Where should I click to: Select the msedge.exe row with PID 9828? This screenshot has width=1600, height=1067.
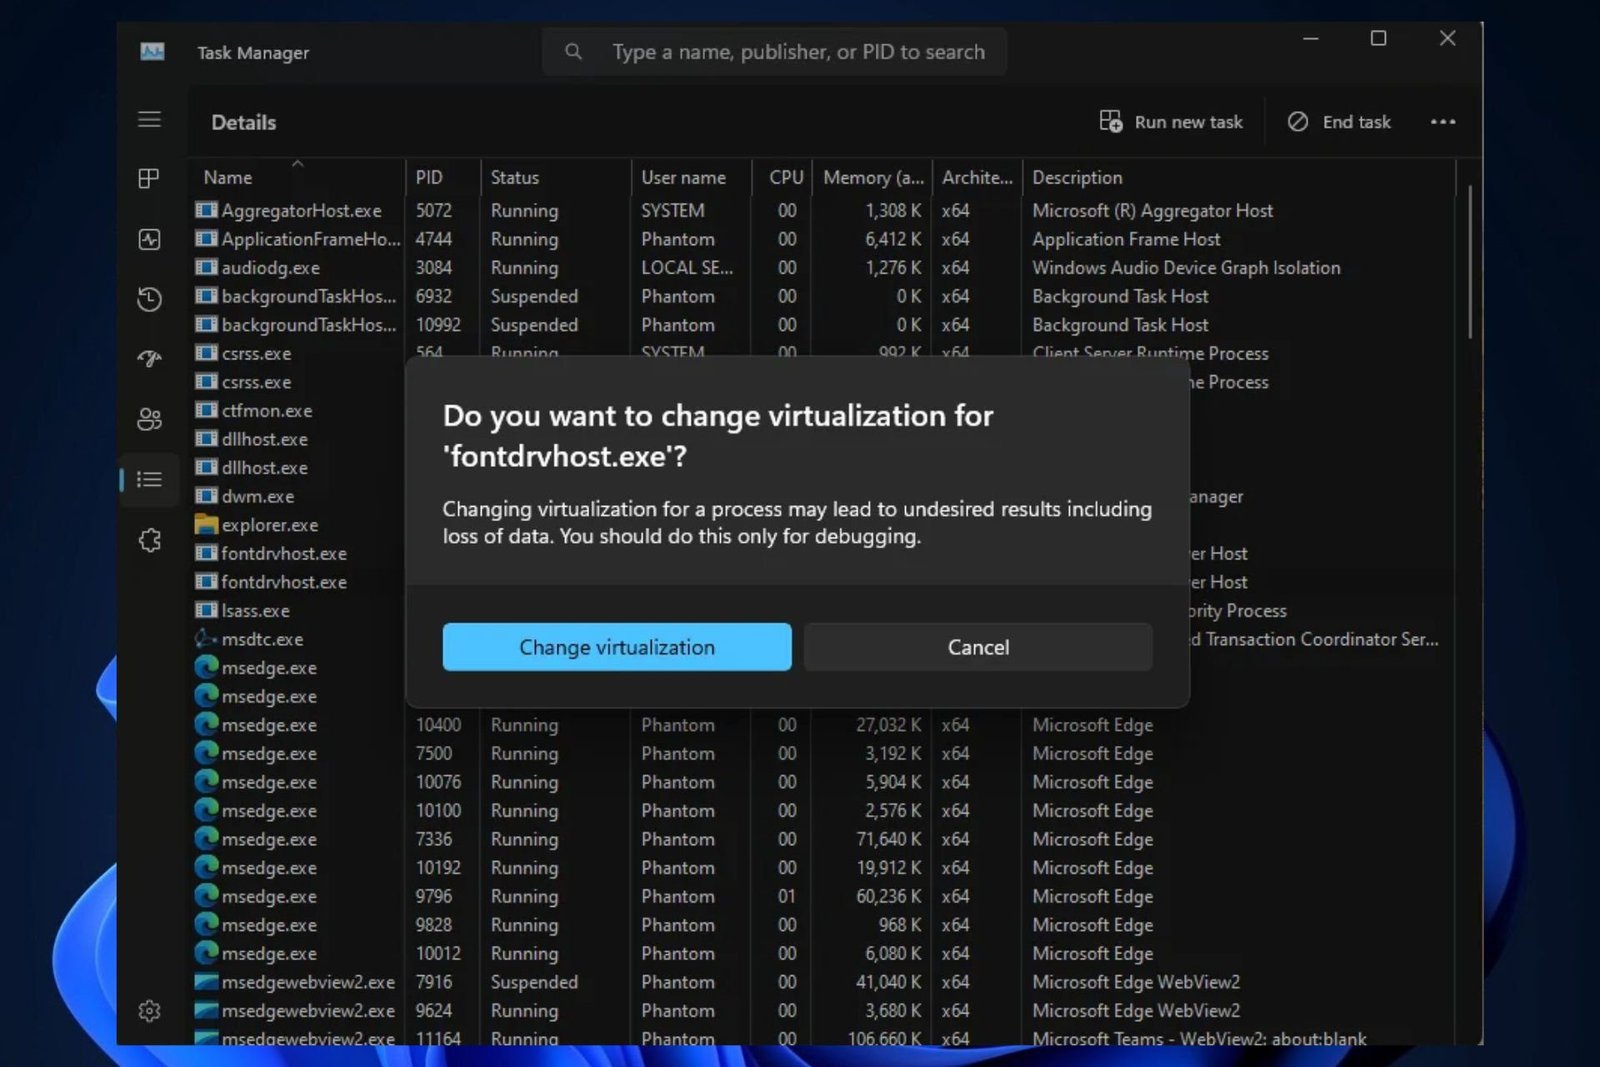tap(822, 925)
